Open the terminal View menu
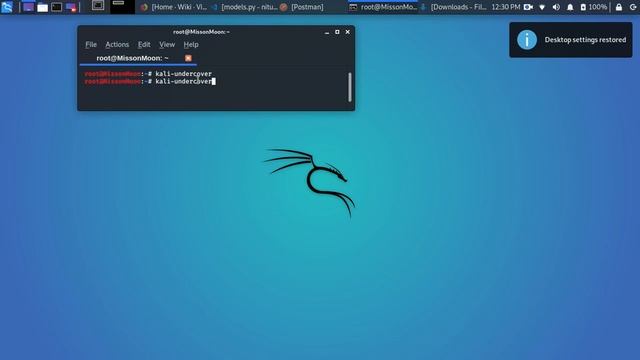640x360 pixels. [167, 44]
